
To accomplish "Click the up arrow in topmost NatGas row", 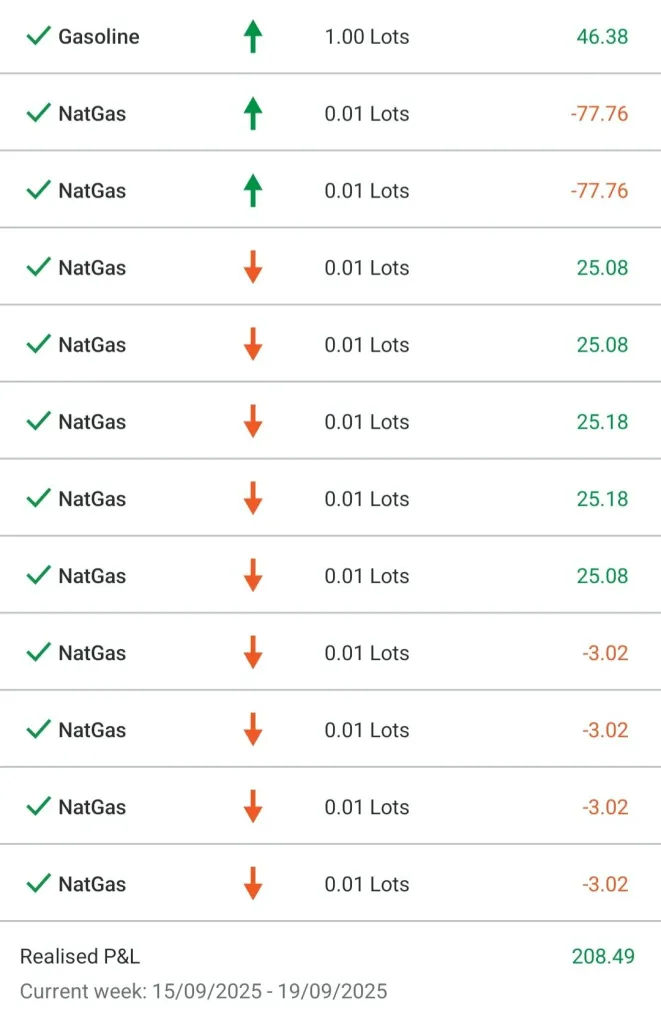I will click(253, 114).
